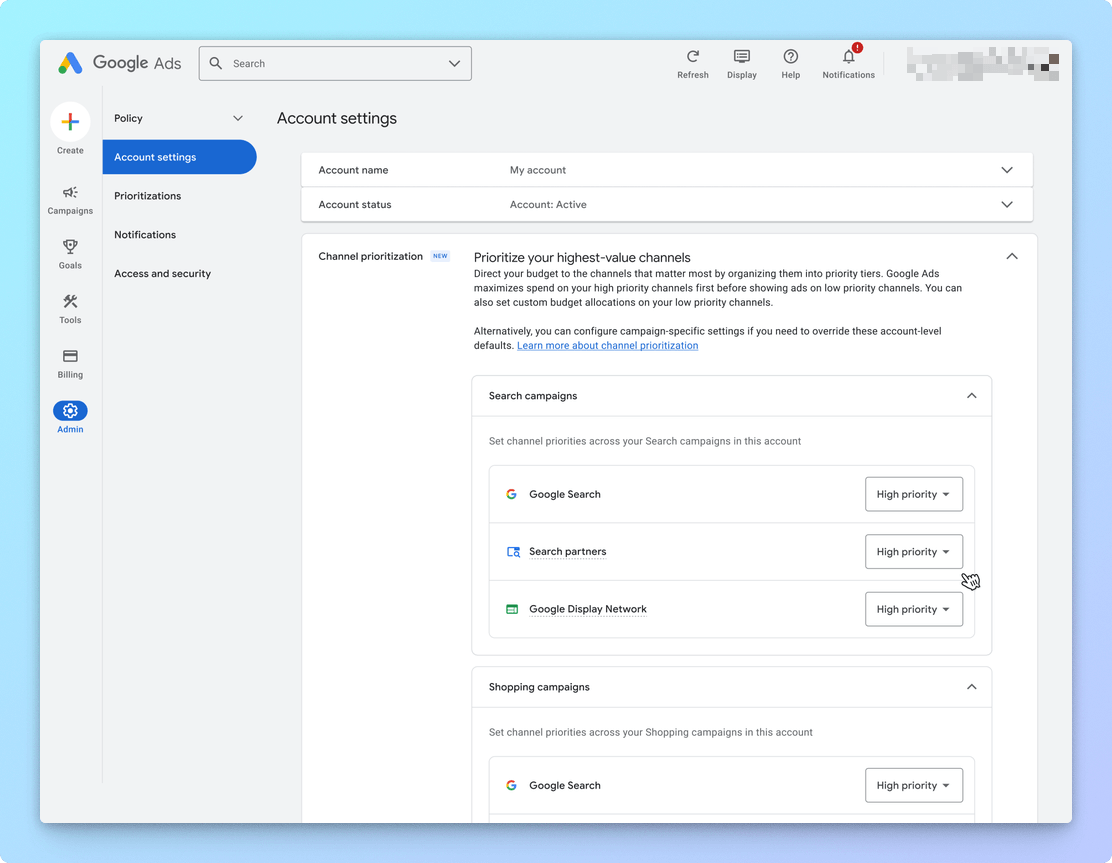Open Google Display Network priority dropdown
The image size is (1112, 863).
coord(914,609)
